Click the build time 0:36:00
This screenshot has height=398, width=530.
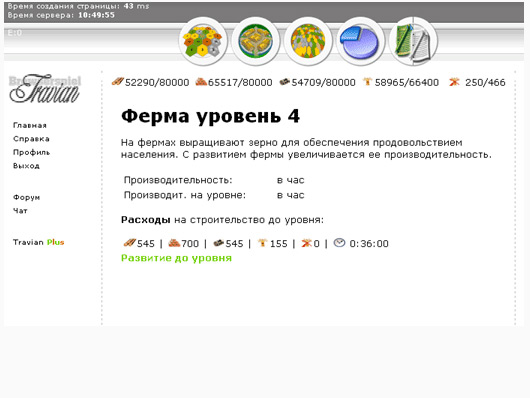pos(369,243)
